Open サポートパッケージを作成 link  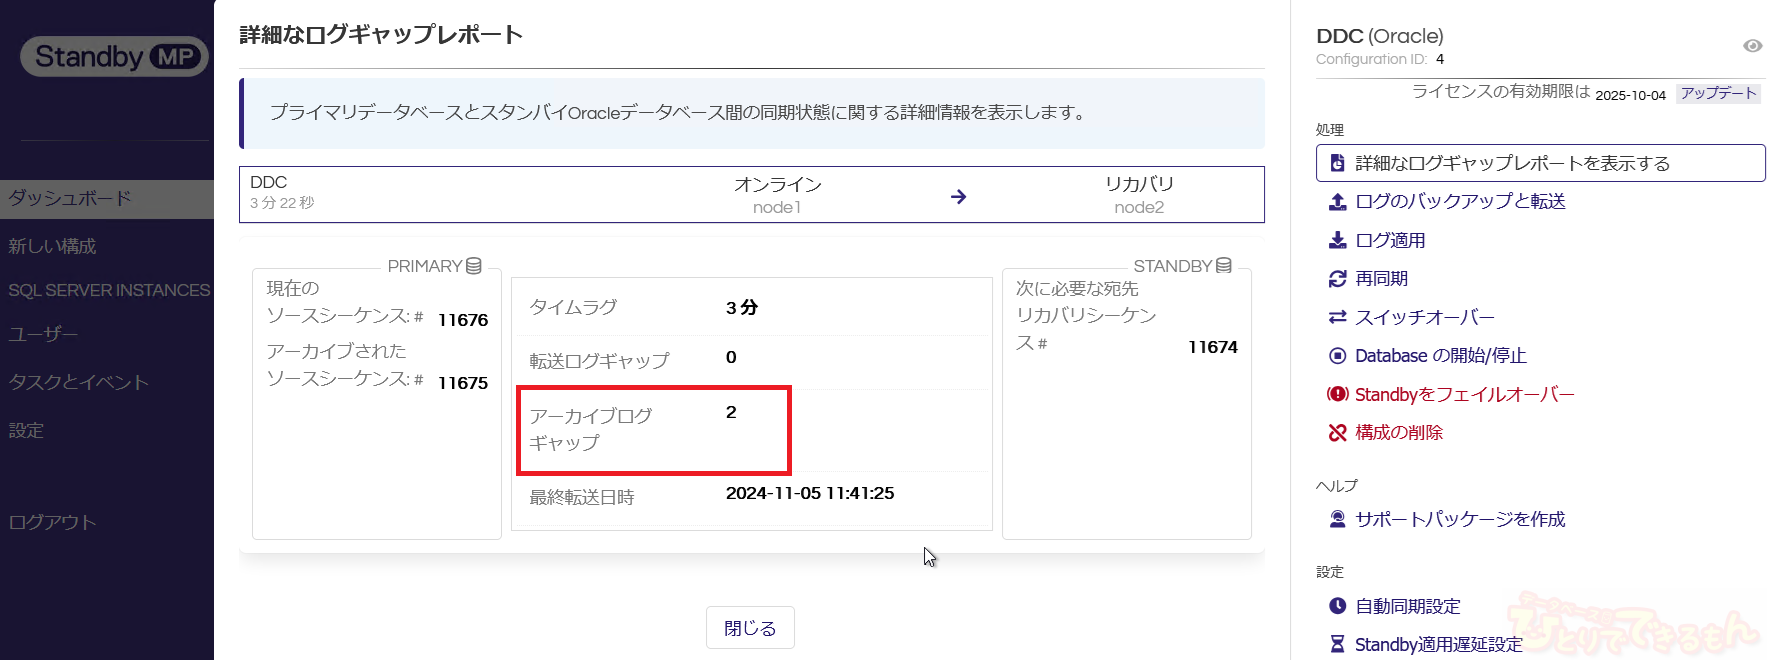[x=1459, y=519]
